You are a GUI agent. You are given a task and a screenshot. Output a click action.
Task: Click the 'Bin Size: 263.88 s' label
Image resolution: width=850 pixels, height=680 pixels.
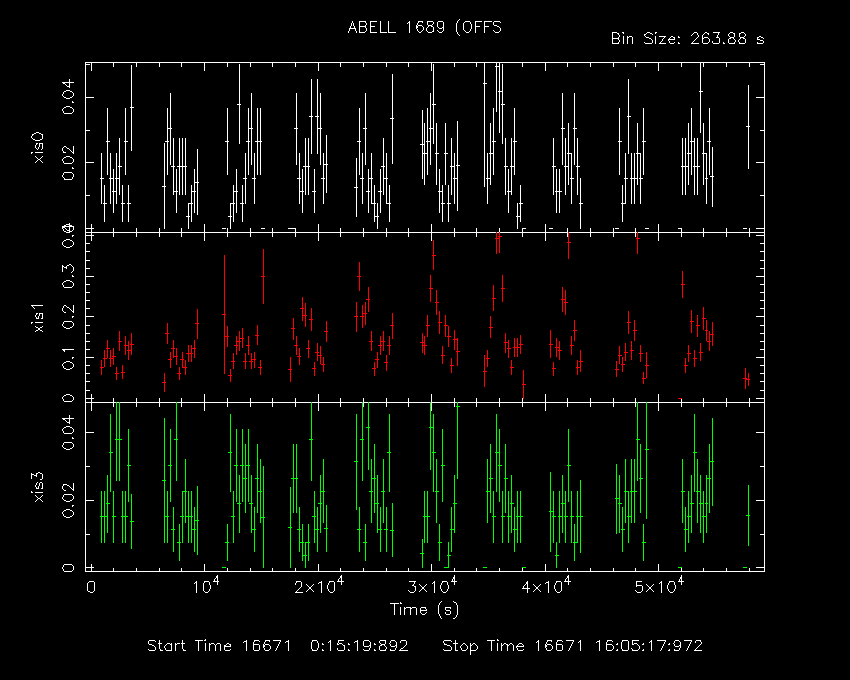point(687,39)
